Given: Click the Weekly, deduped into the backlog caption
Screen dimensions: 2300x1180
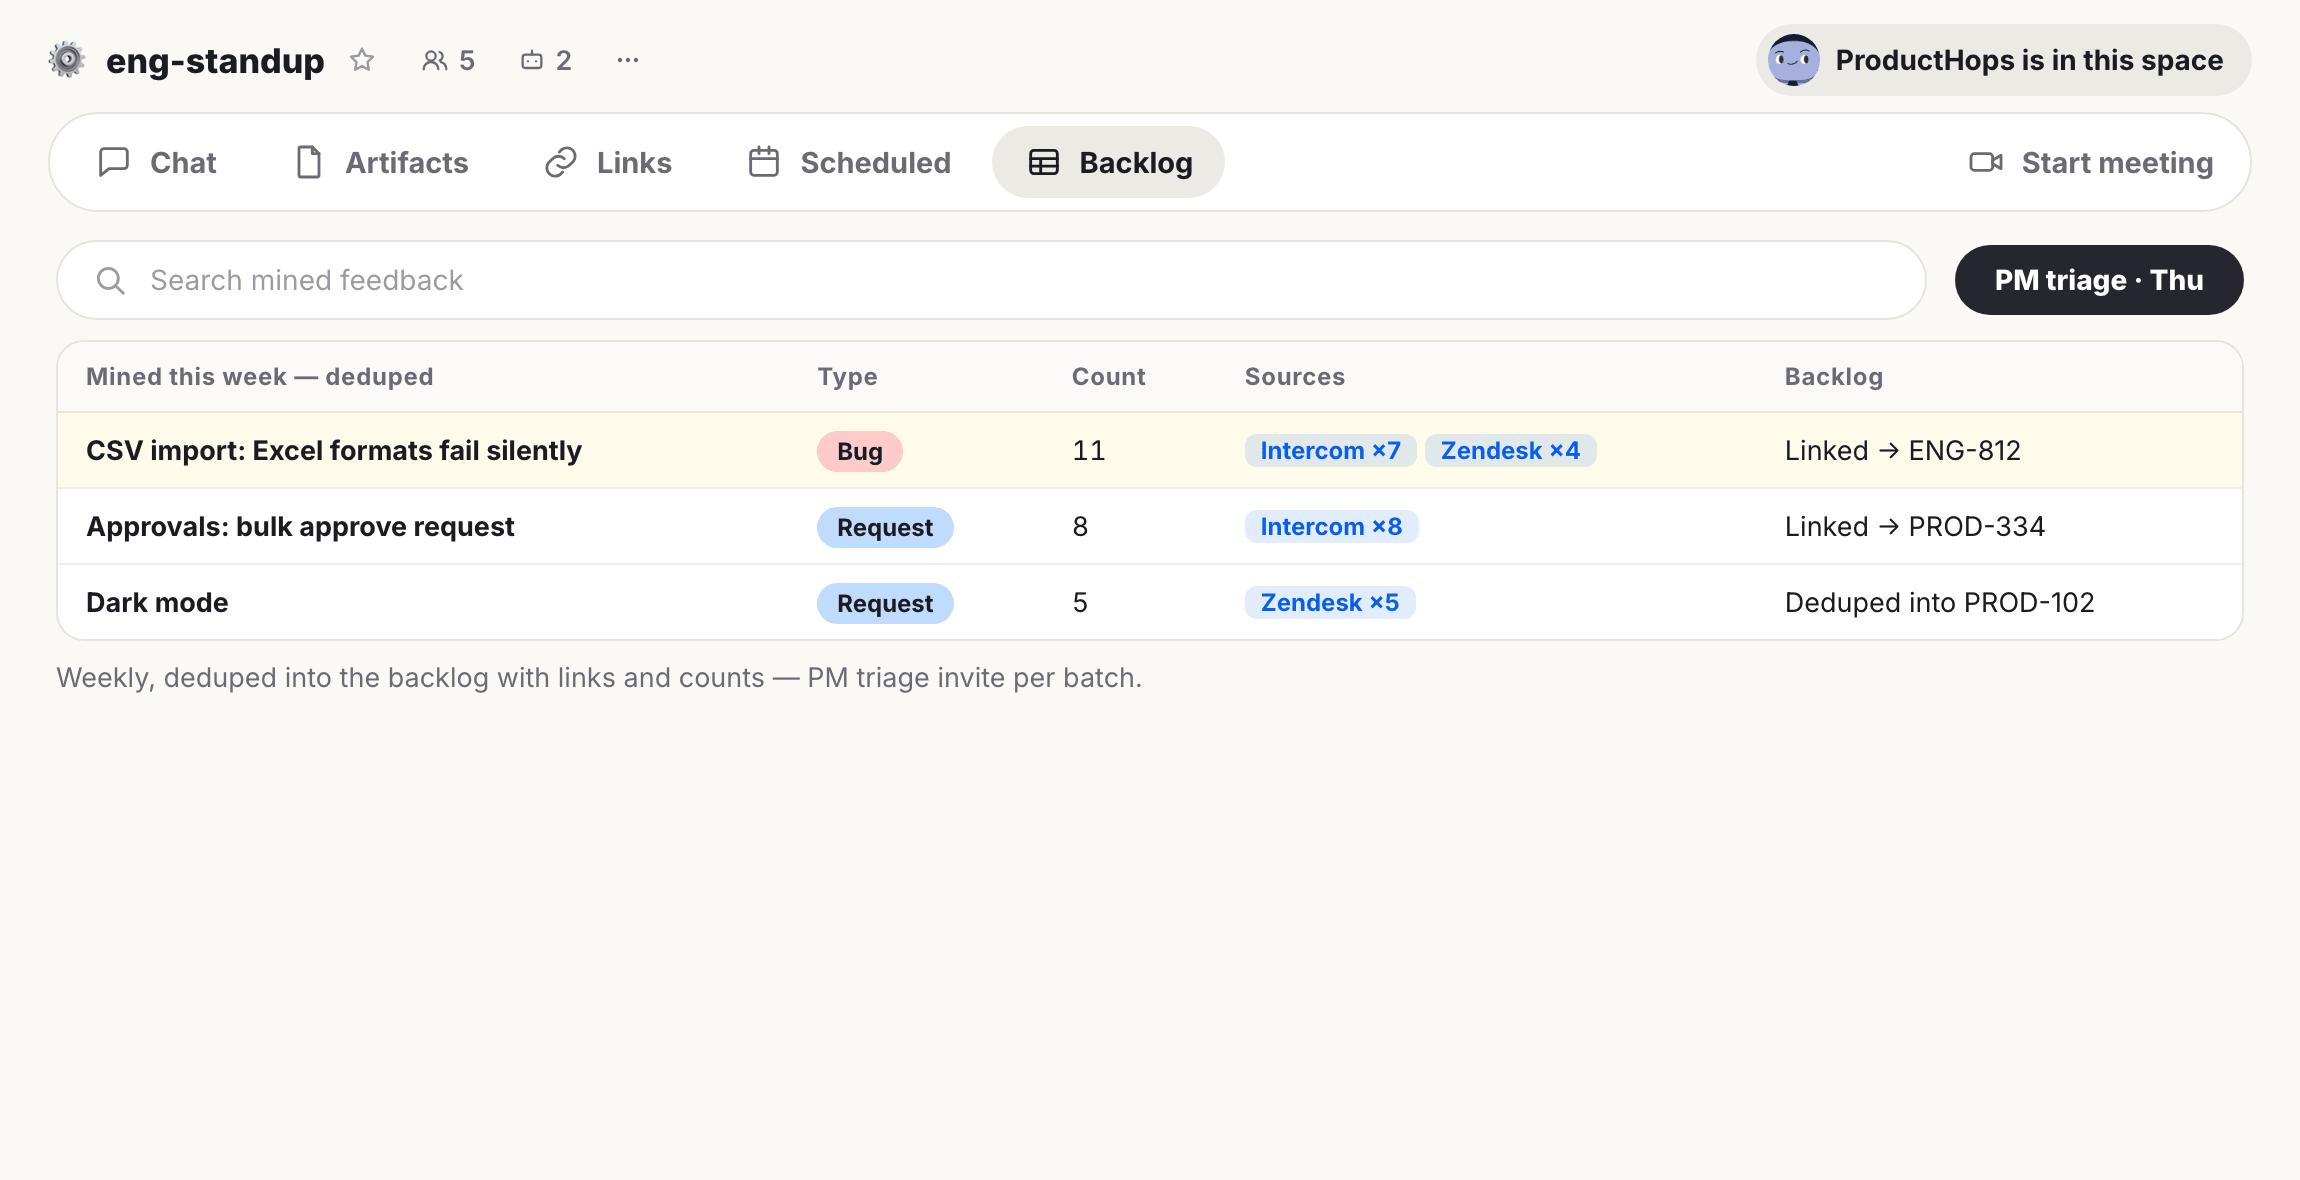Looking at the screenshot, I should 599,677.
